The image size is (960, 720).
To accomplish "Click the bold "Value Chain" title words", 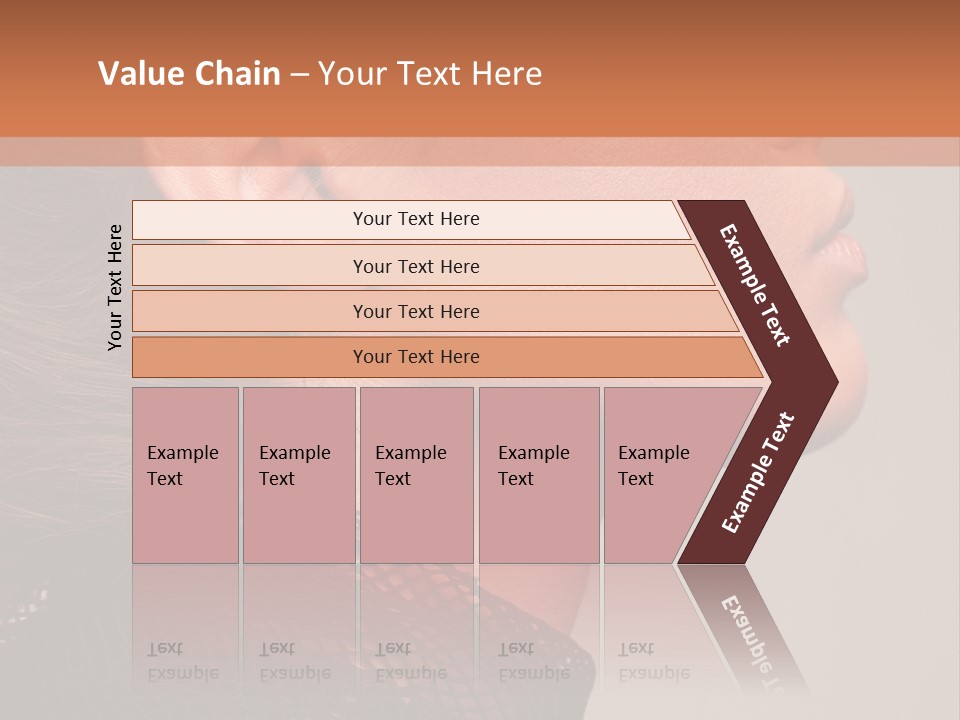I will pyautogui.click(x=189, y=74).
